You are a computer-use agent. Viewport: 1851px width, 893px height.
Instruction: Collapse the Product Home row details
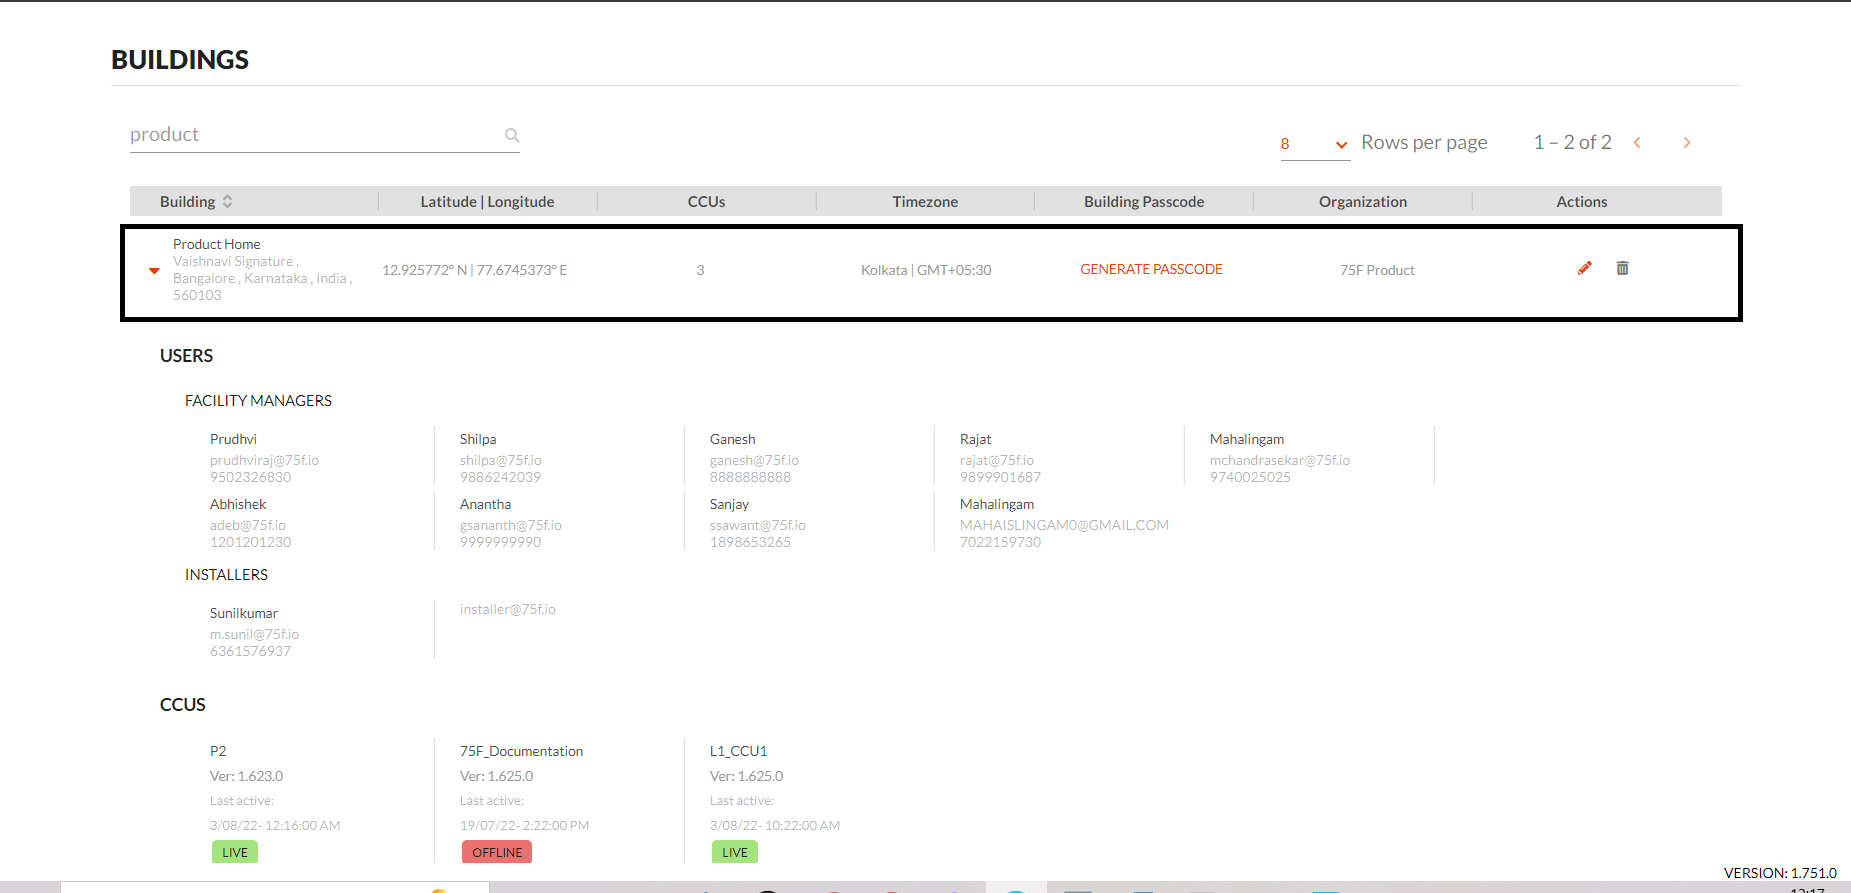click(x=154, y=270)
